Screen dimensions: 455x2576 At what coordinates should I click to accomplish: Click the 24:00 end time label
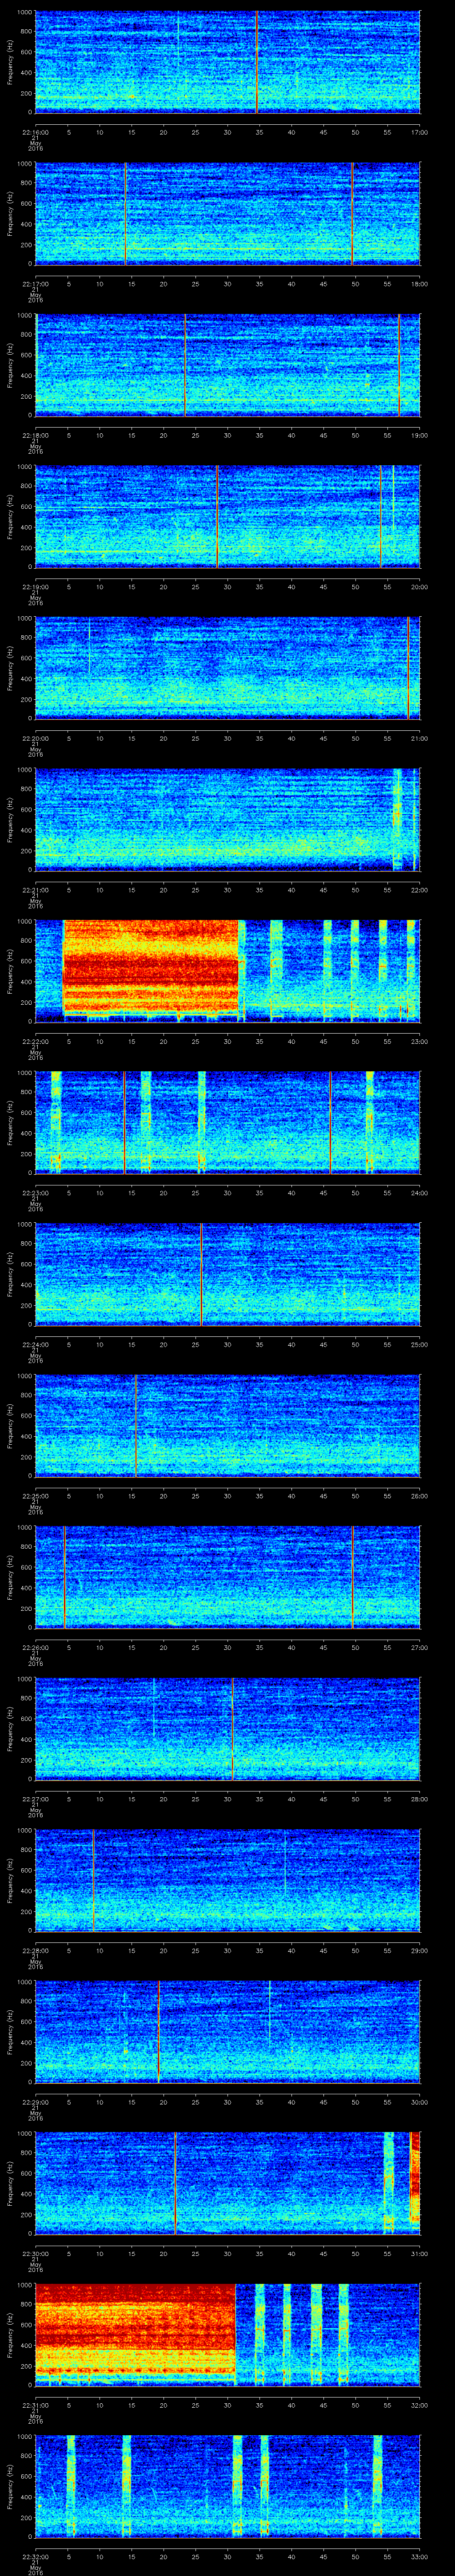coord(419,1193)
